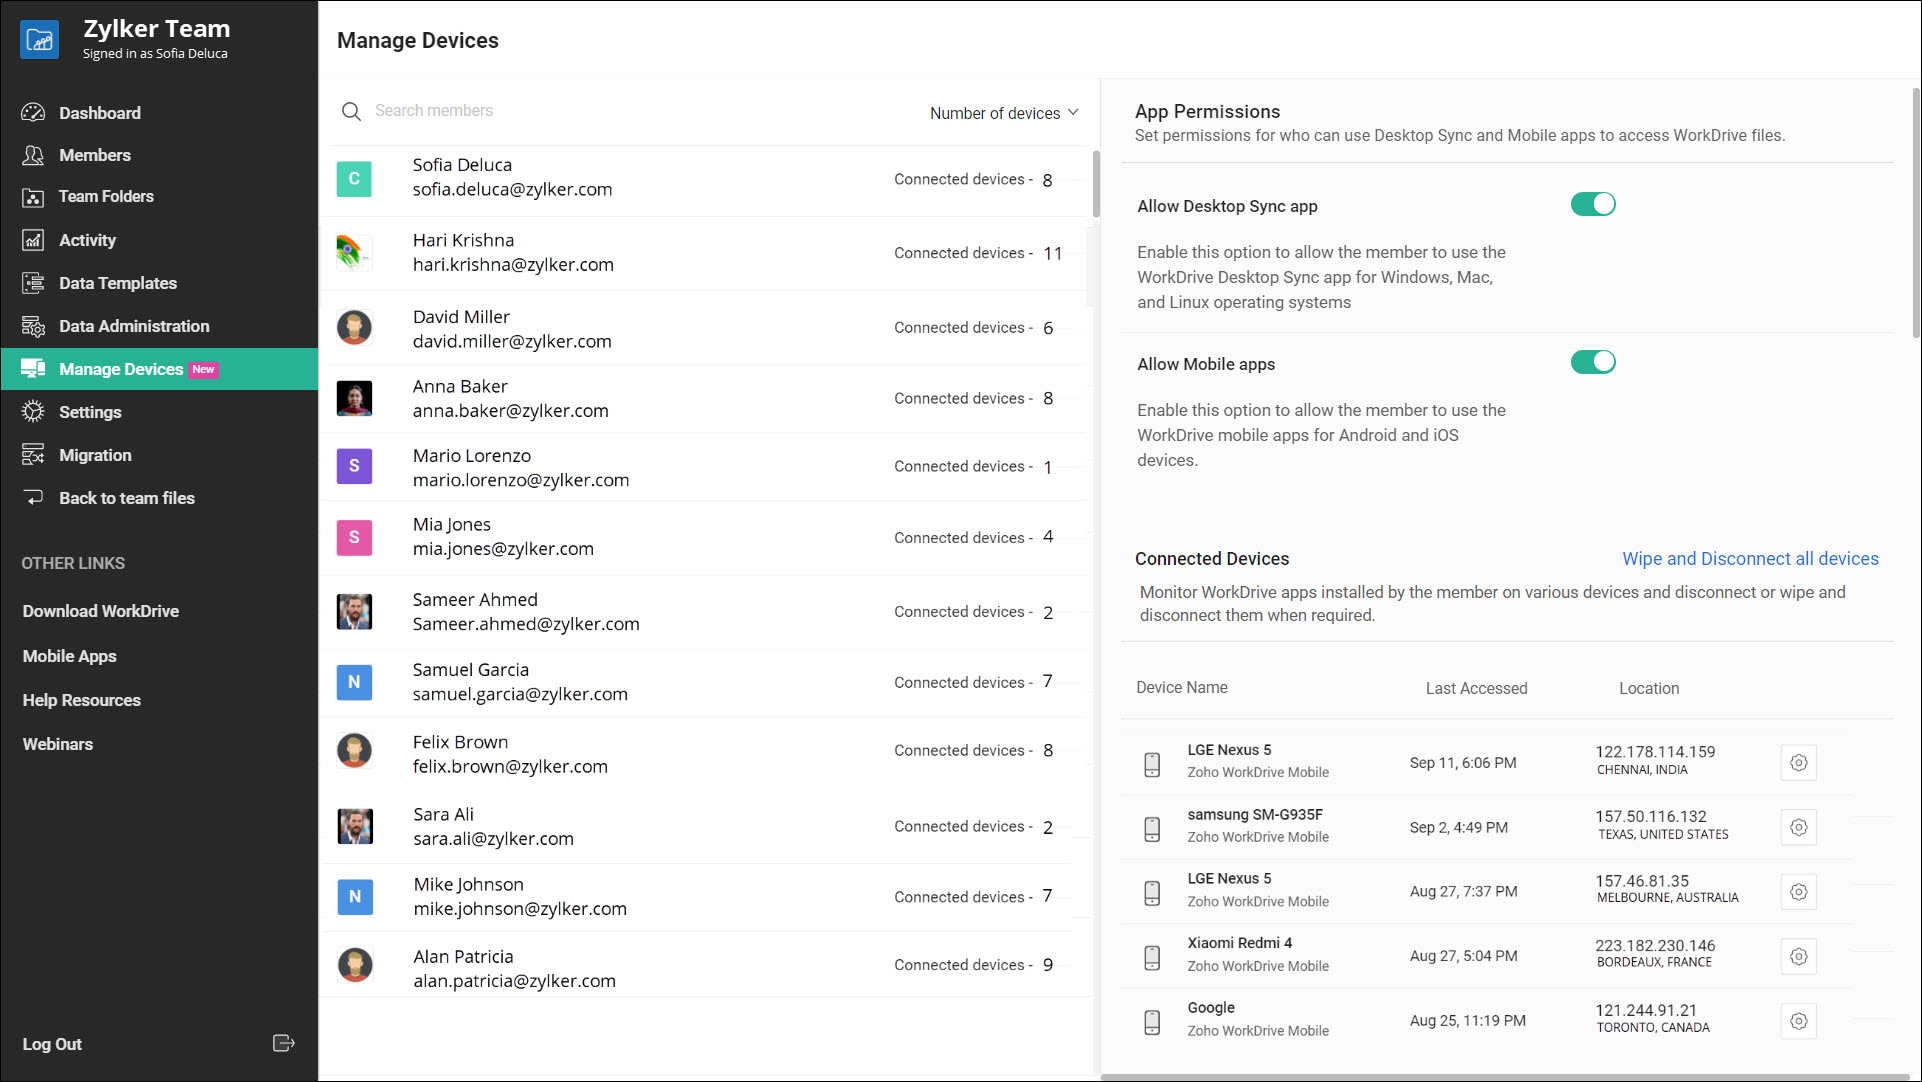Click settings gear for Xiaomi Redmi 4

click(x=1798, y=957)
